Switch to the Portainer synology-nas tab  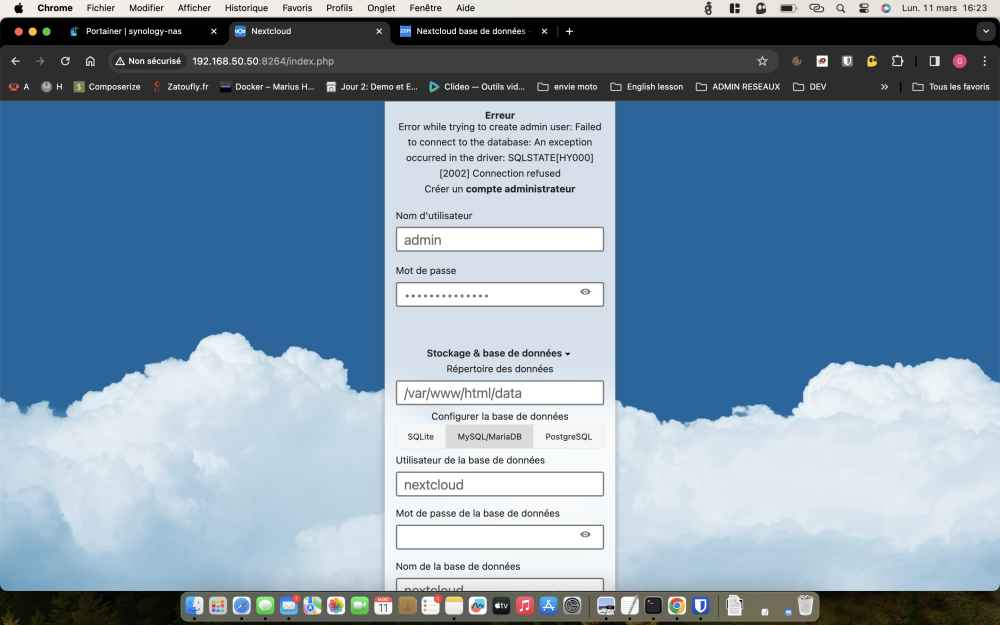click(x=135, y=31)
